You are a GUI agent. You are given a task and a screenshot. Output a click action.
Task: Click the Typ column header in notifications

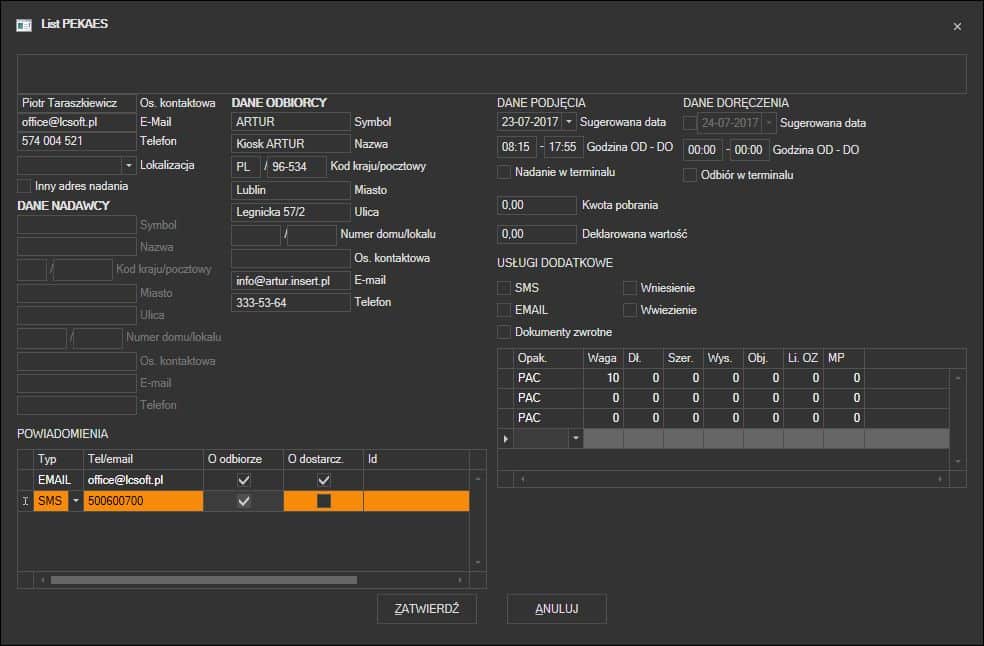(x=57, y=459)
